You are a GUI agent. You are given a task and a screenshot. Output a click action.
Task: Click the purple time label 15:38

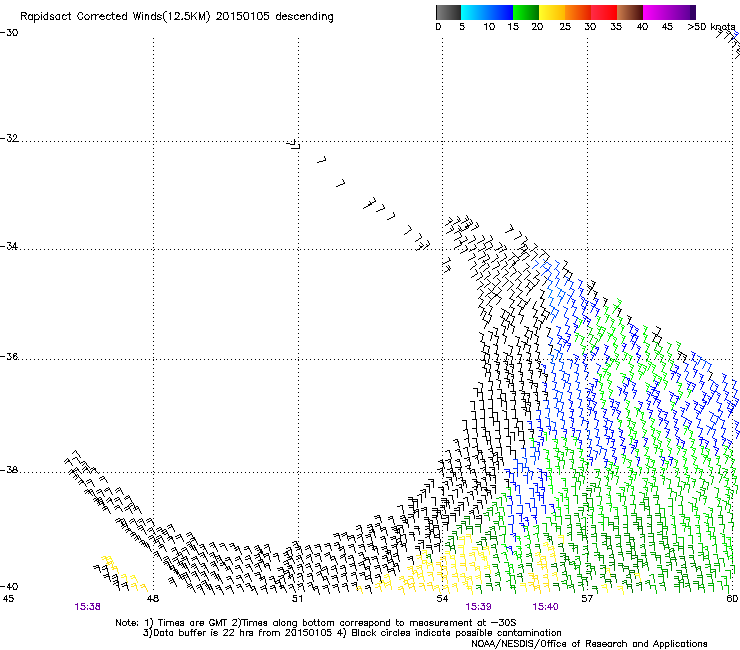coord(87,607)
